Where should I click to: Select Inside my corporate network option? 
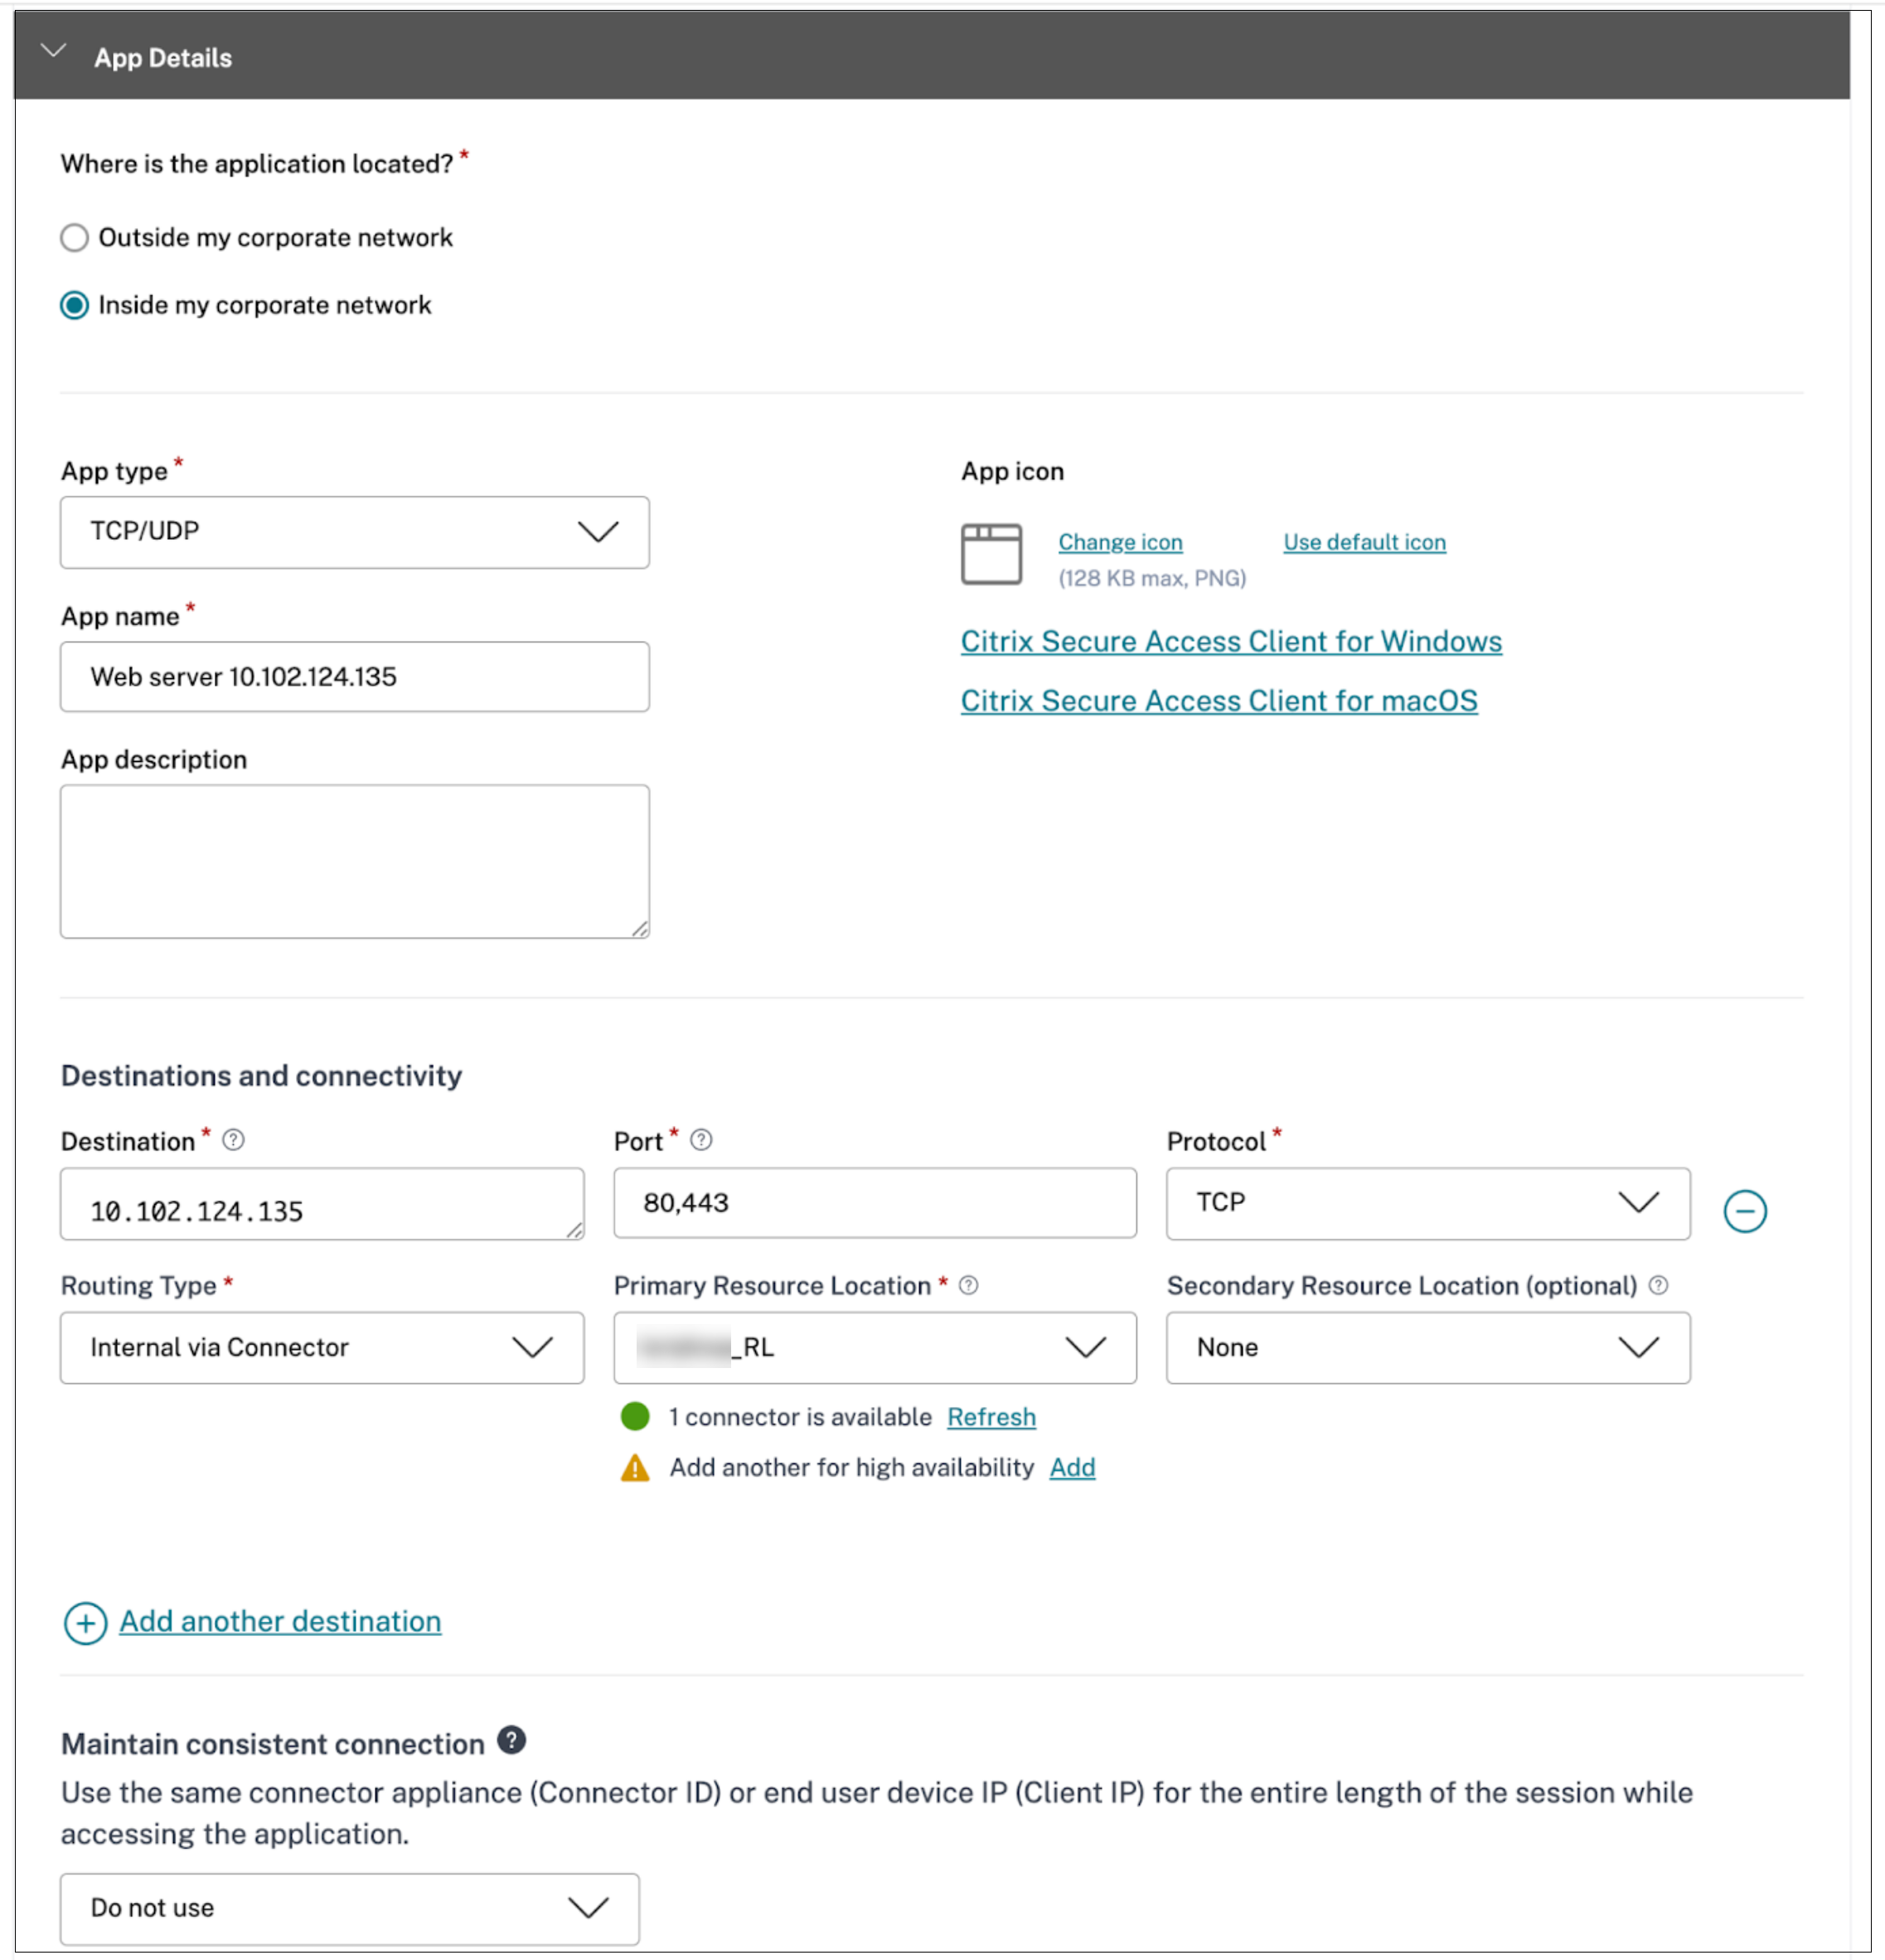click(75, 305)
